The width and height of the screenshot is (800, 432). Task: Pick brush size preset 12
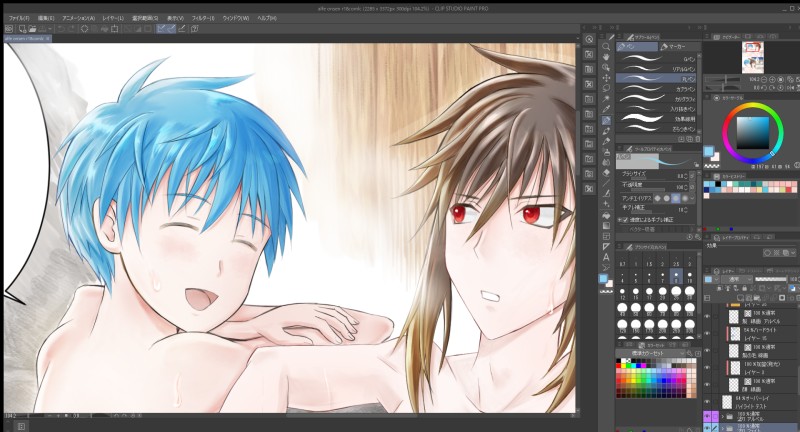[x=622, y=293]
